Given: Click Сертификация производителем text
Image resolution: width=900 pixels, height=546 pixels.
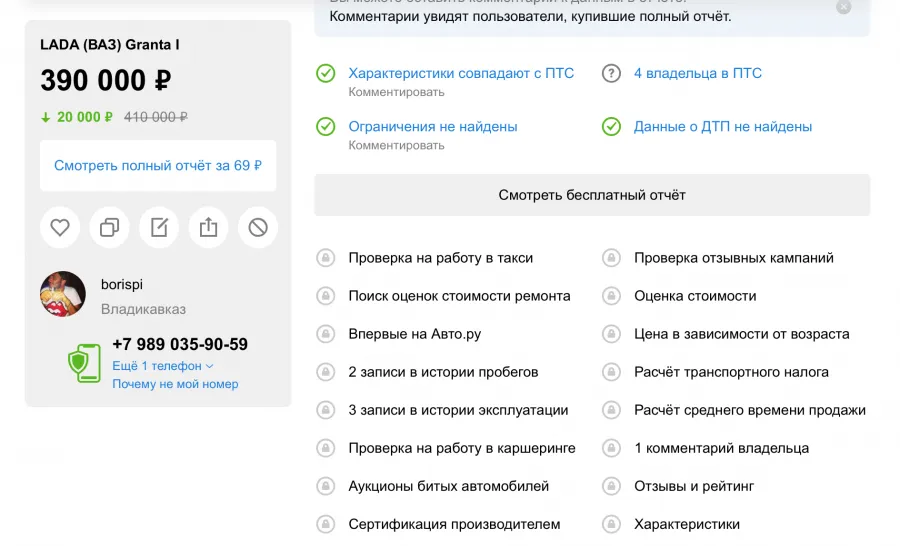Looking at the screenshot, I should (455, 524).
